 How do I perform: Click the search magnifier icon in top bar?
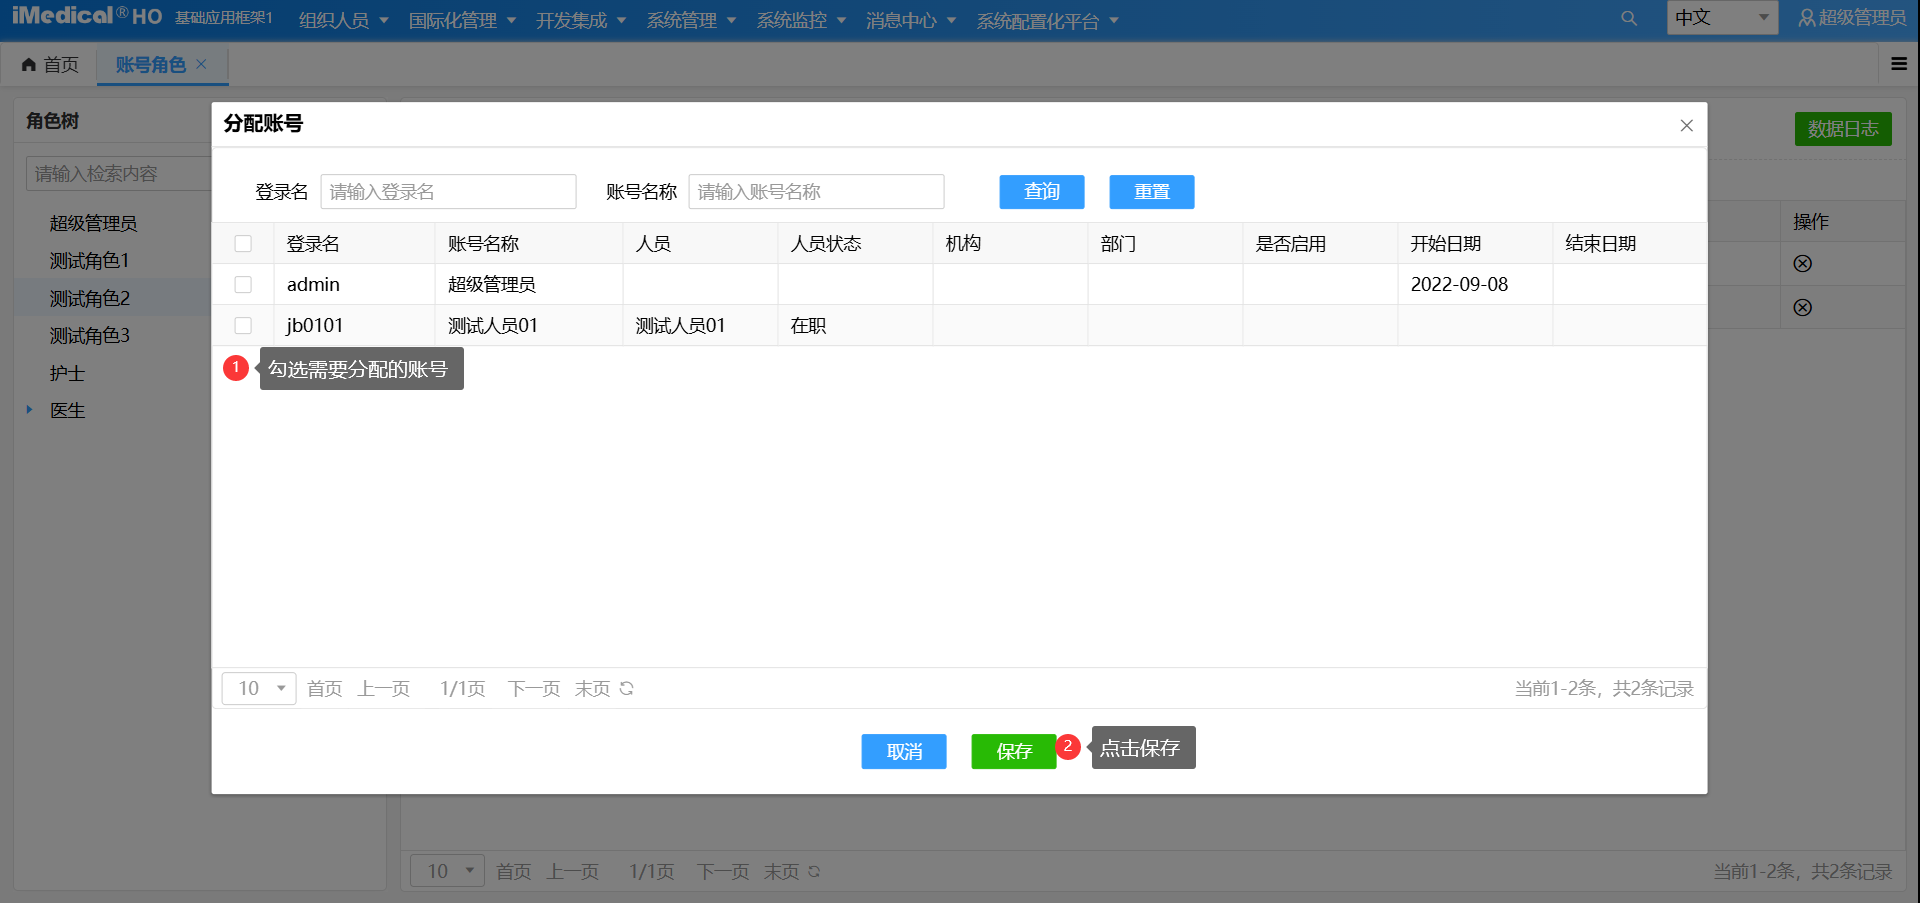[x=1629, y=18]
